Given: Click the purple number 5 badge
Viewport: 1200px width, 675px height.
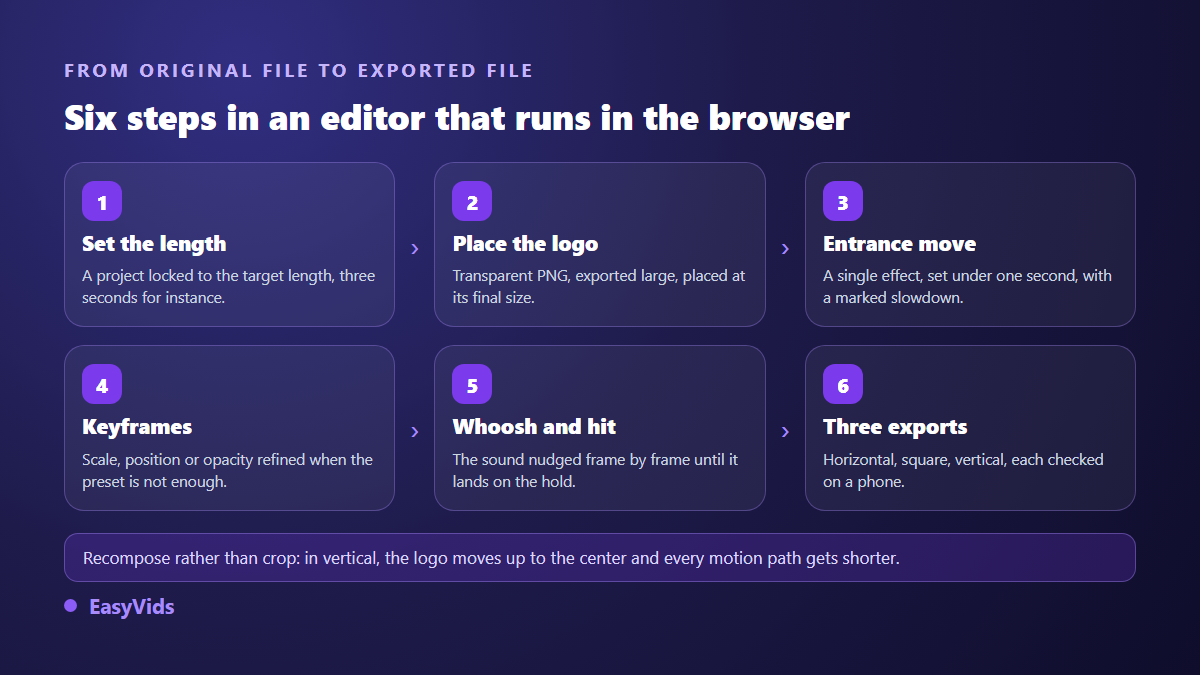Looking at the screenshot, I should 472,384.
